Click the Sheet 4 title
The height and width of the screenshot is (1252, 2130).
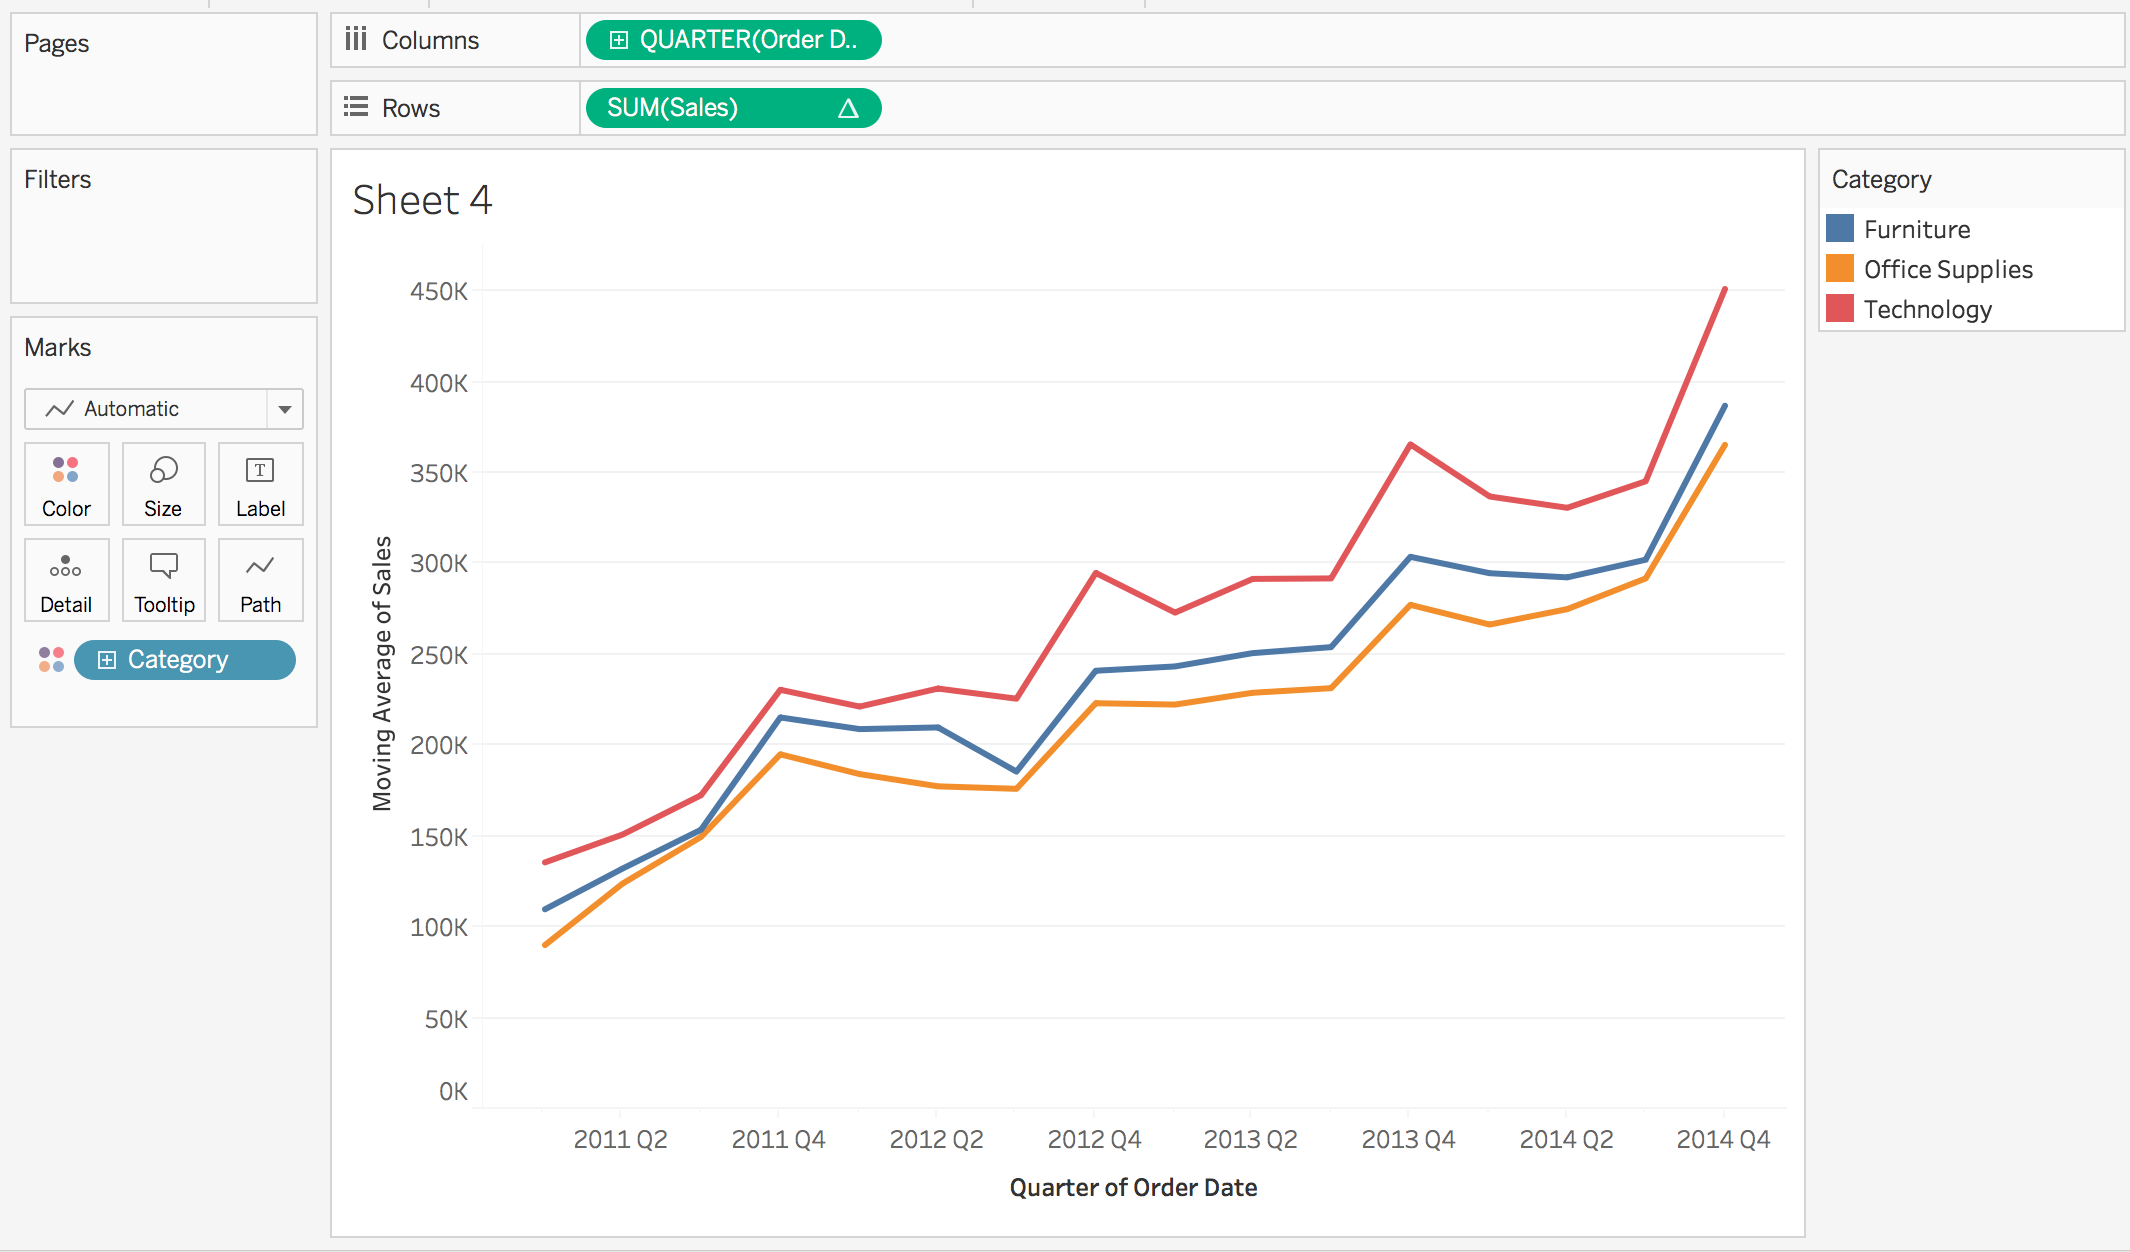[x=422, y=200]
